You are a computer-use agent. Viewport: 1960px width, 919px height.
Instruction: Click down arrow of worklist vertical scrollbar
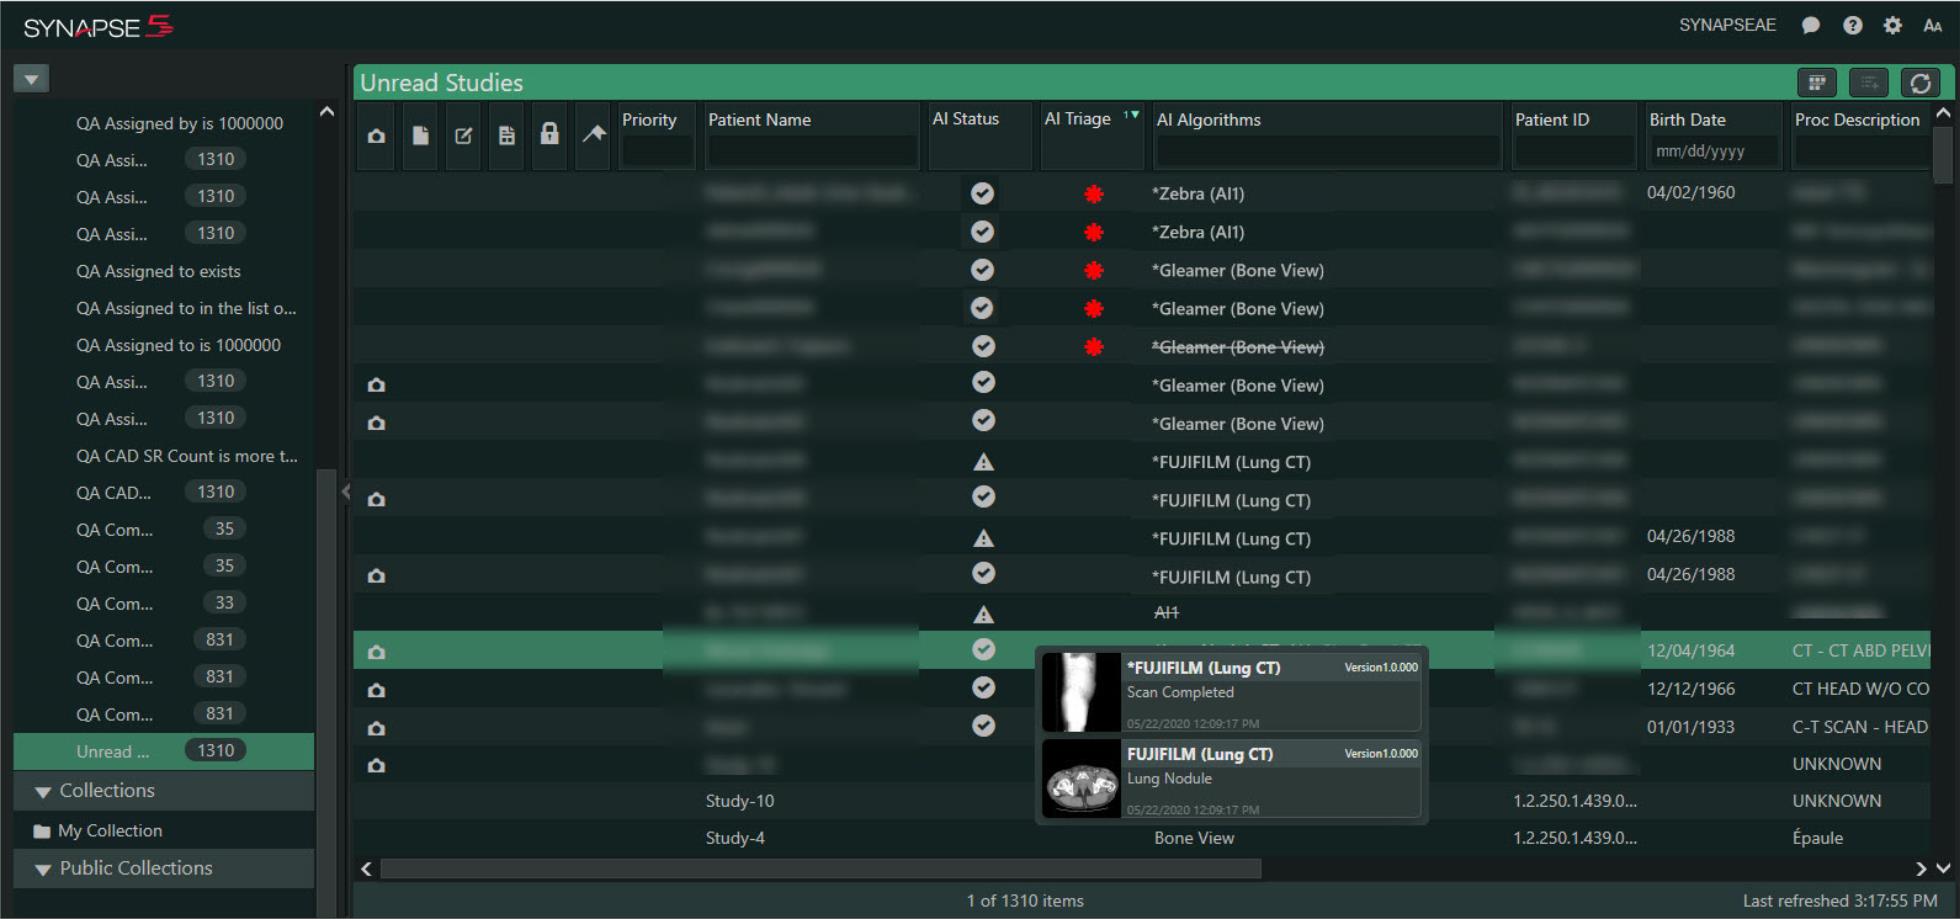point(1943,869)
